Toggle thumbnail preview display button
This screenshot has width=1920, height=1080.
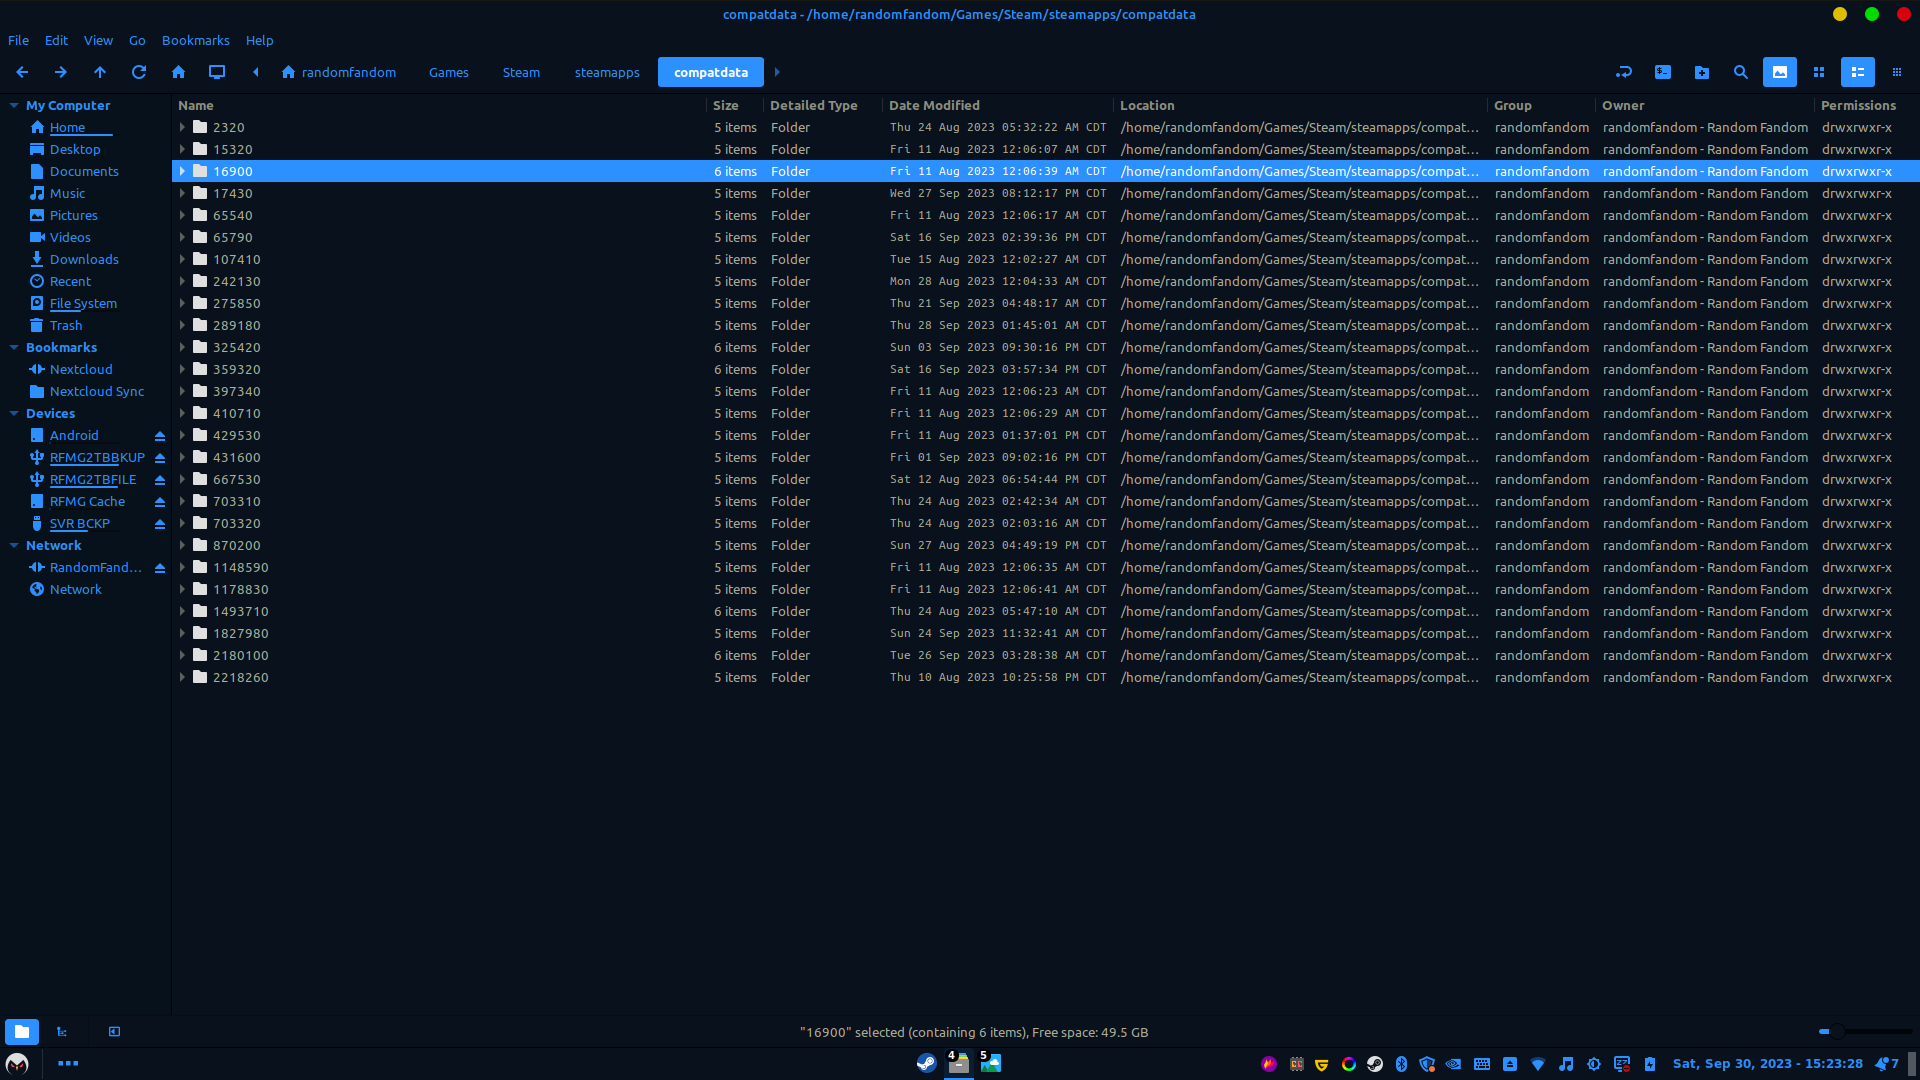[1780, 72]
